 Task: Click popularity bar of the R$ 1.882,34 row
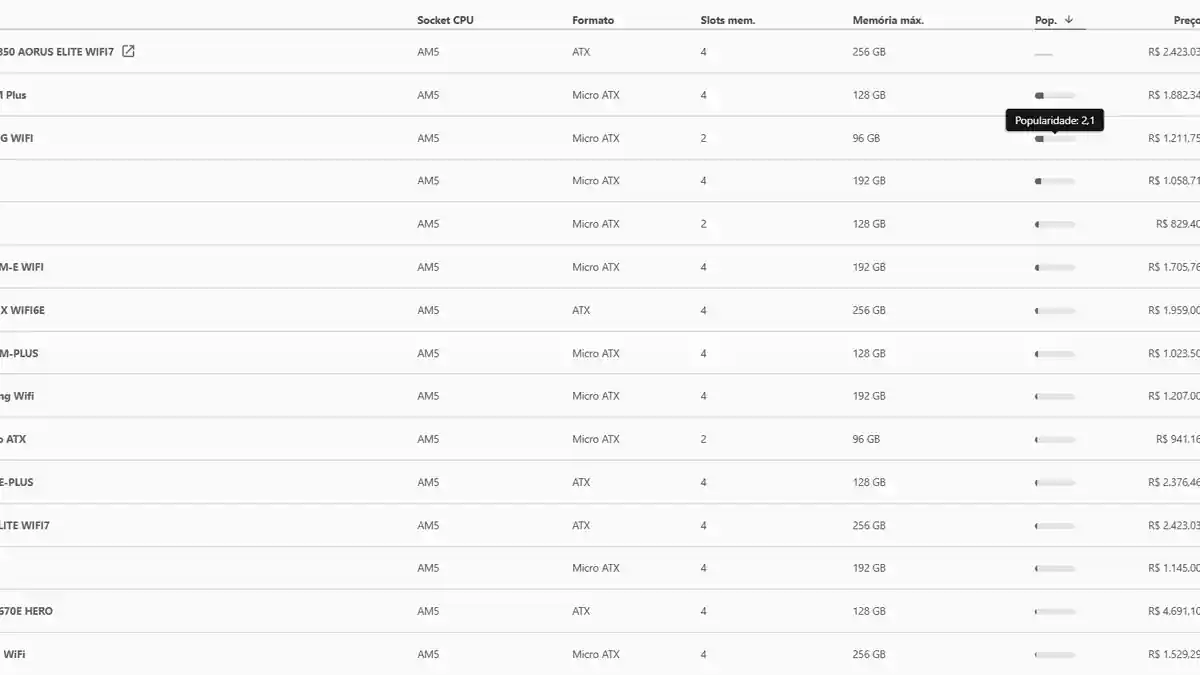(1055, 96)
